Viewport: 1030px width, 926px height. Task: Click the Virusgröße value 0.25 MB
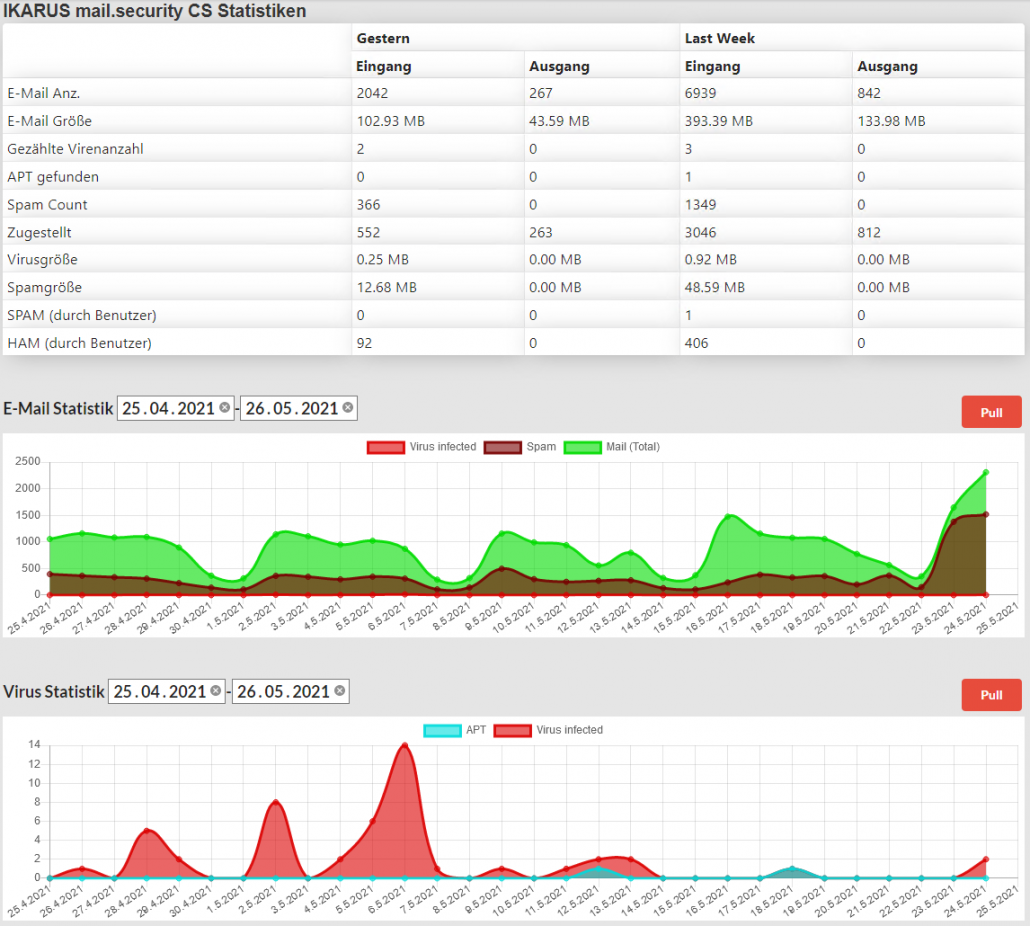tap(383, 259)
